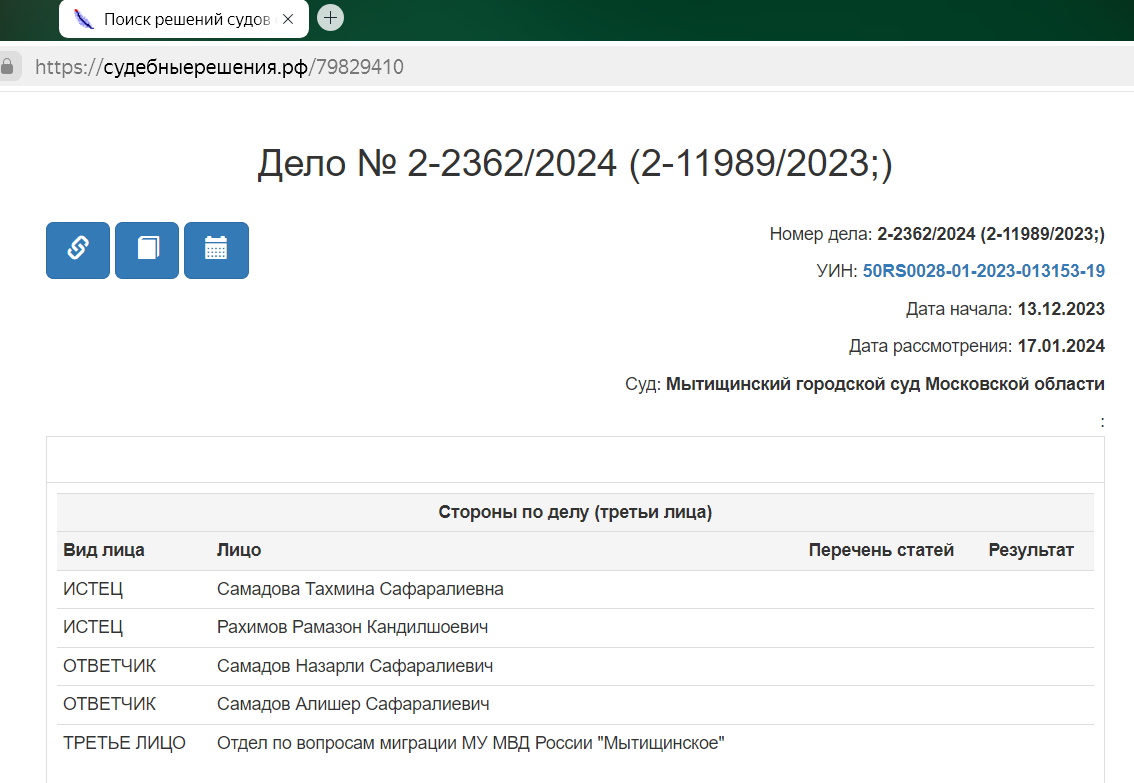The image size is (1134, 783).
Task: Click the feather favicon on the browser tab
Action: pyautogui.click(x=84, y=17)
